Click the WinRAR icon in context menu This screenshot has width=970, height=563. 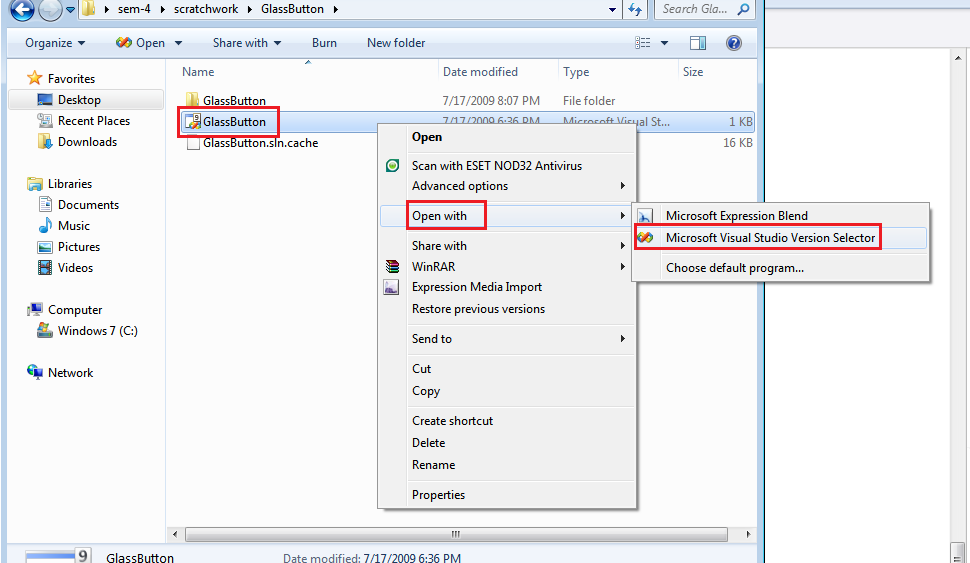pyautogui.click(x=393, y=267)
